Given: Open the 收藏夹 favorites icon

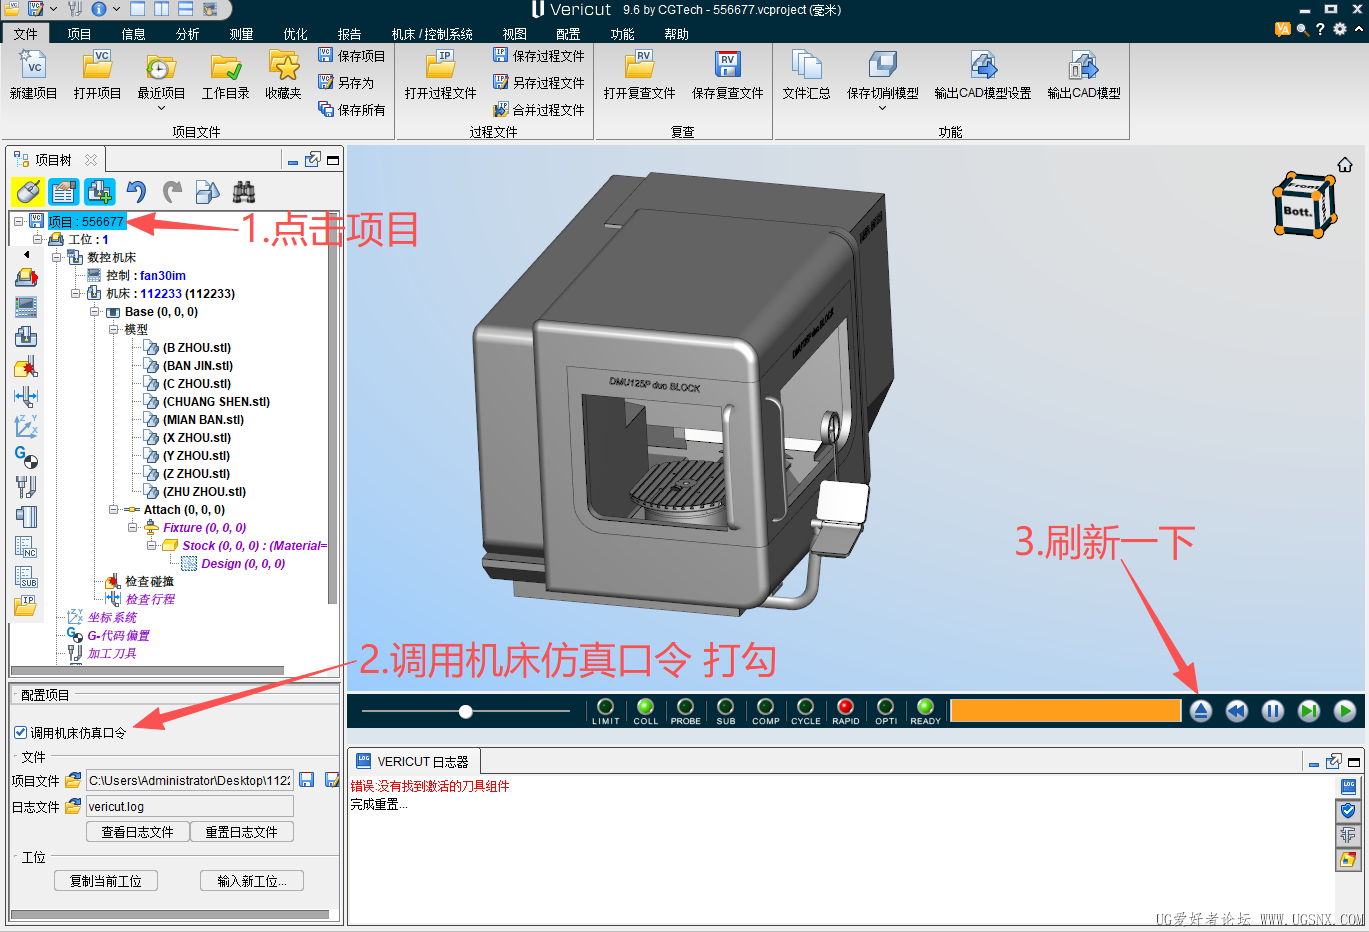Looking at the screenshot, I should 284,66.
